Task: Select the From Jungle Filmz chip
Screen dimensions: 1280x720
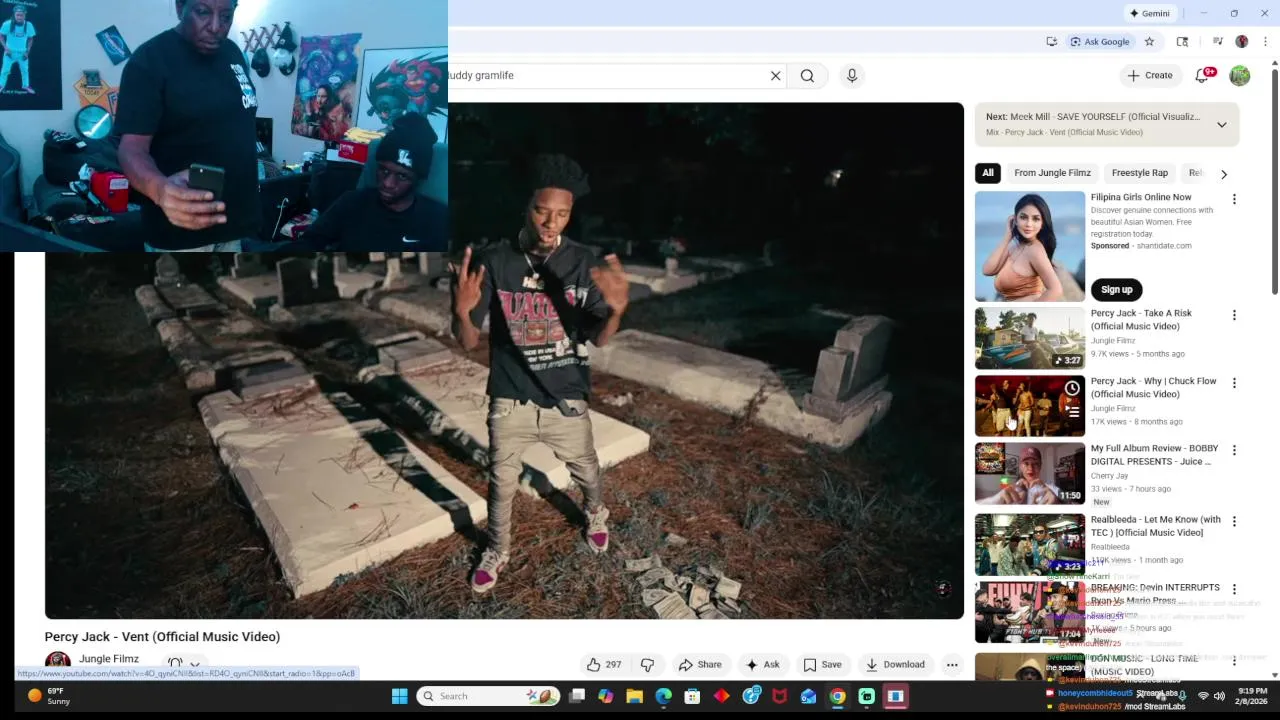Action: [1052, 173]
